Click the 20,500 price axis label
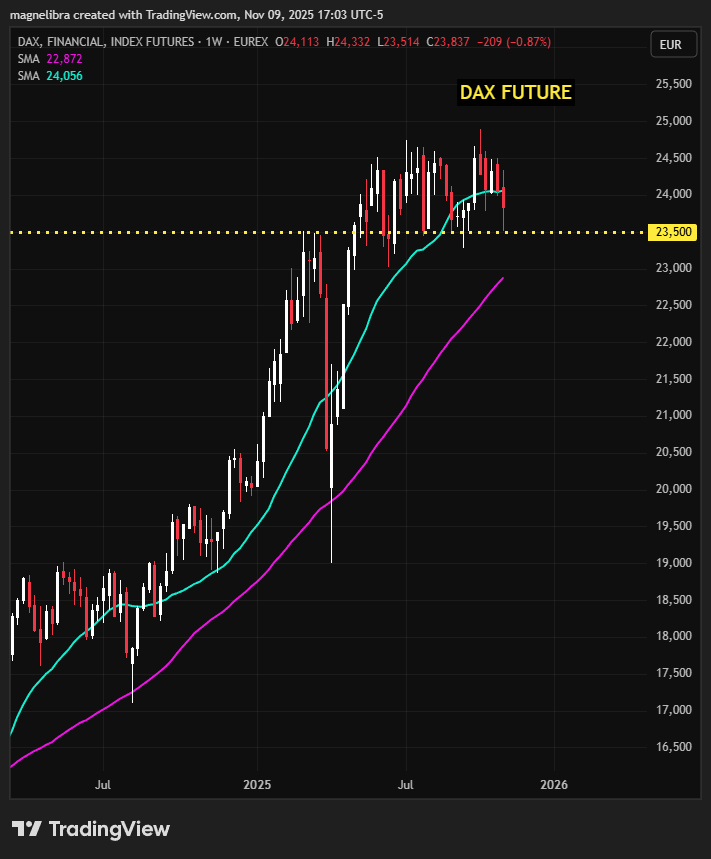 click(673, 452)
